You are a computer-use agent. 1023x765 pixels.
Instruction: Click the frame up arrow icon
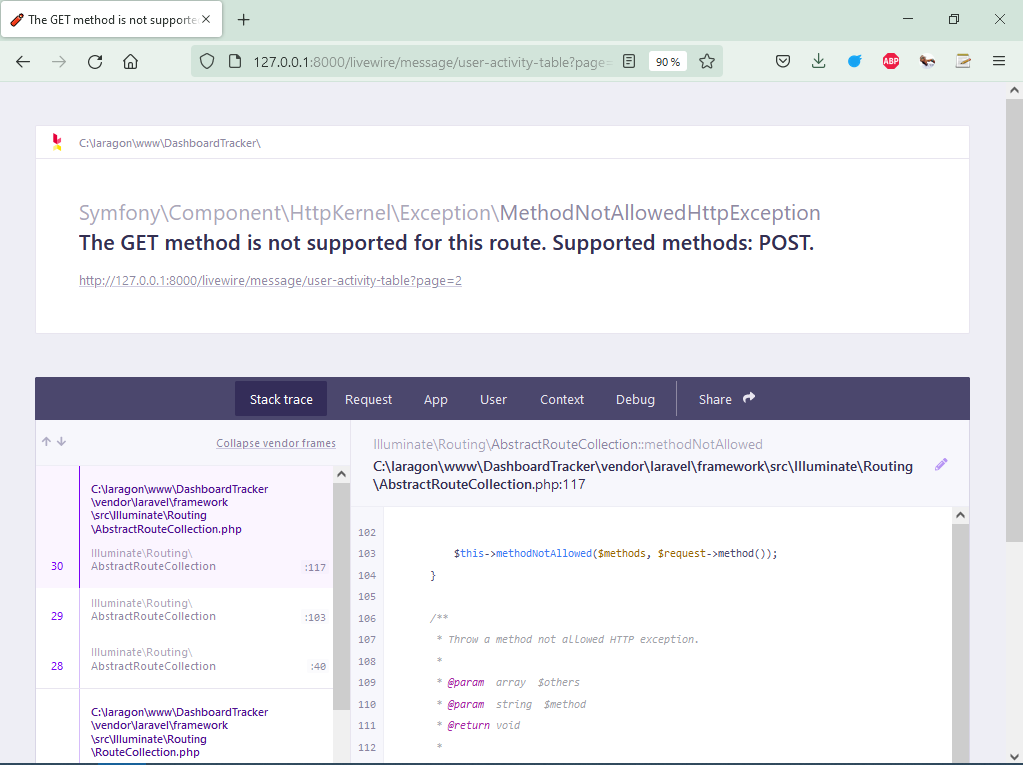pyautogui.click(x=46, y=442)
